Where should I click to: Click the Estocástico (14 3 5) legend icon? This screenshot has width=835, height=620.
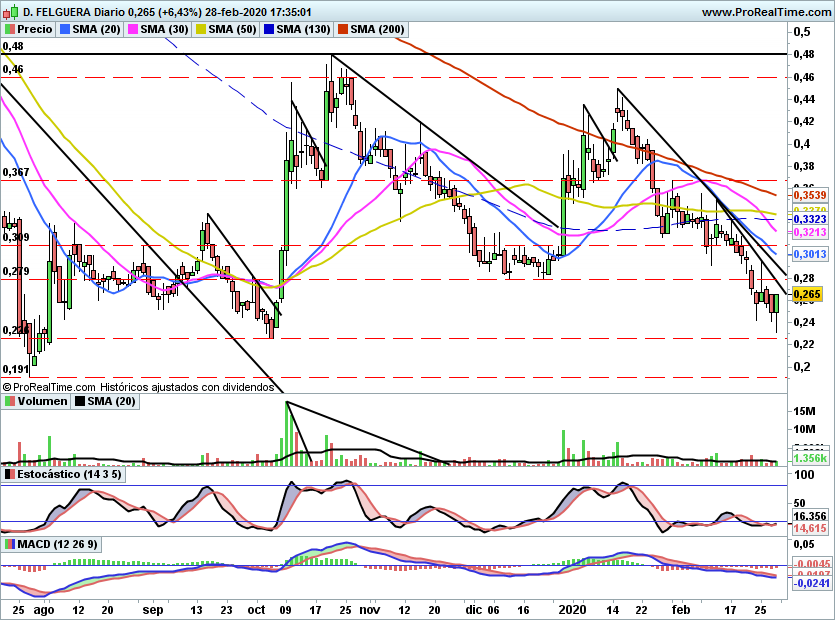pos(9,474)
